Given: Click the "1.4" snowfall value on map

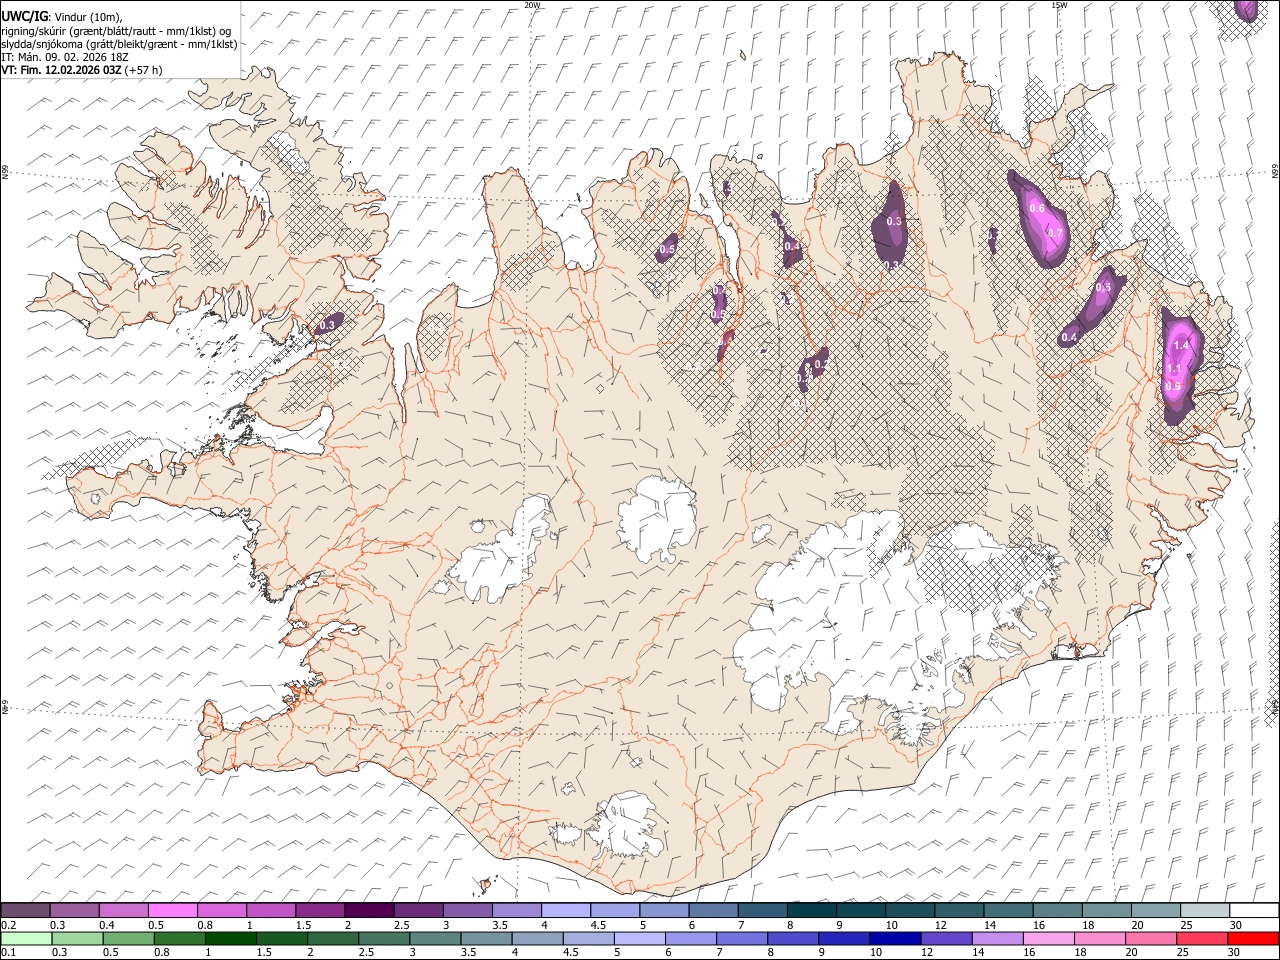Looking at the screenshot, I should pos(1181,345).
